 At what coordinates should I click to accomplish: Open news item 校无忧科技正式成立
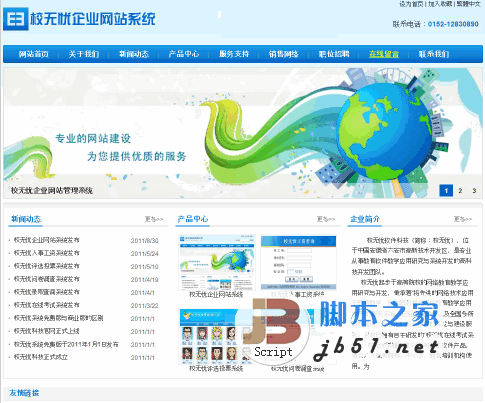pos(41,357)
